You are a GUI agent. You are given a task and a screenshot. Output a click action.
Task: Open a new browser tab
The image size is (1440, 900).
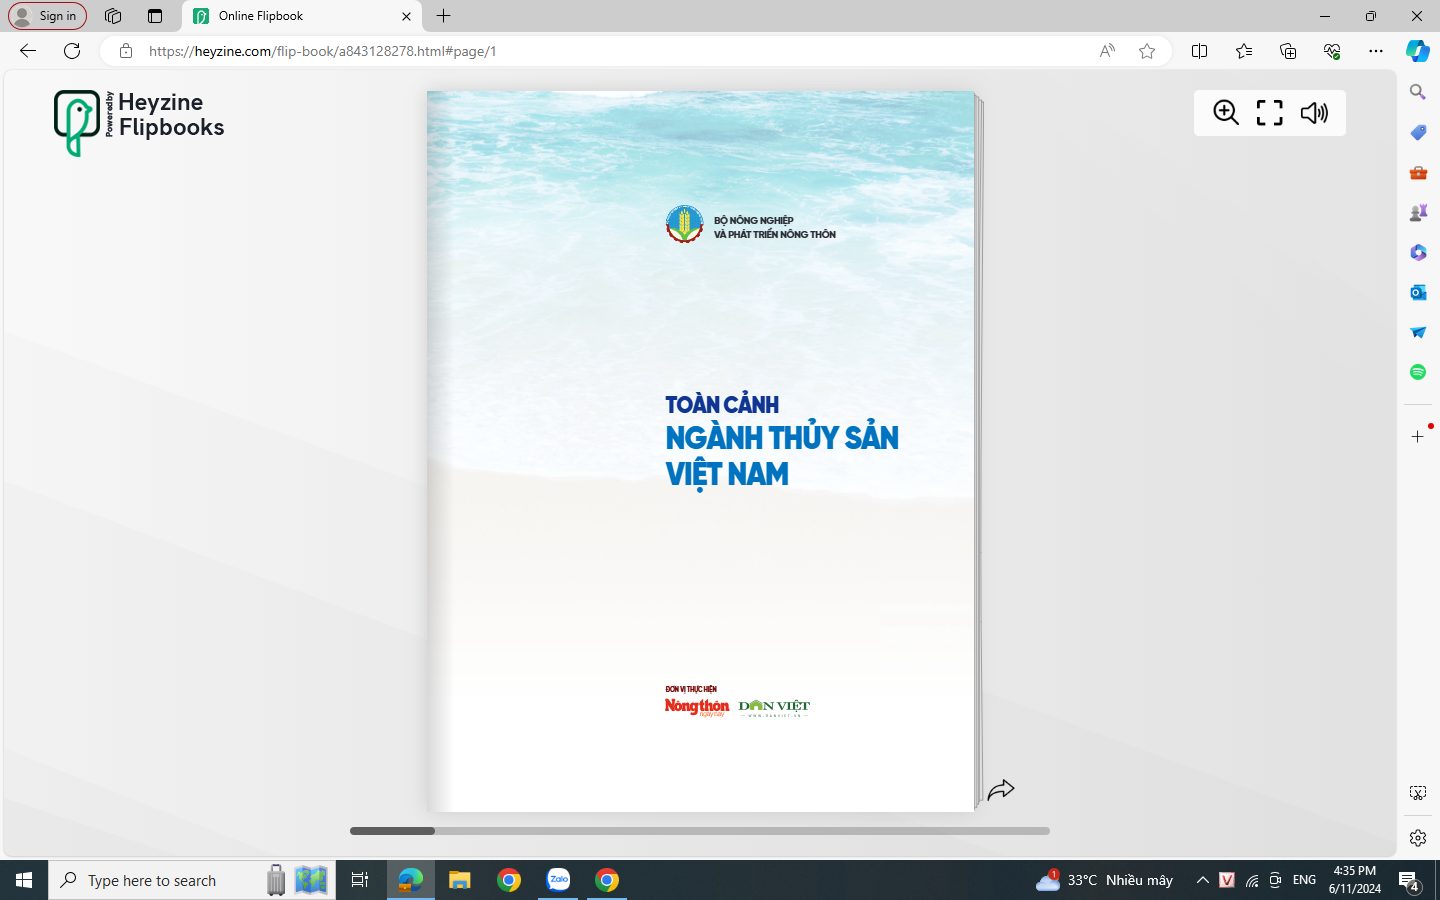(444, 16)
